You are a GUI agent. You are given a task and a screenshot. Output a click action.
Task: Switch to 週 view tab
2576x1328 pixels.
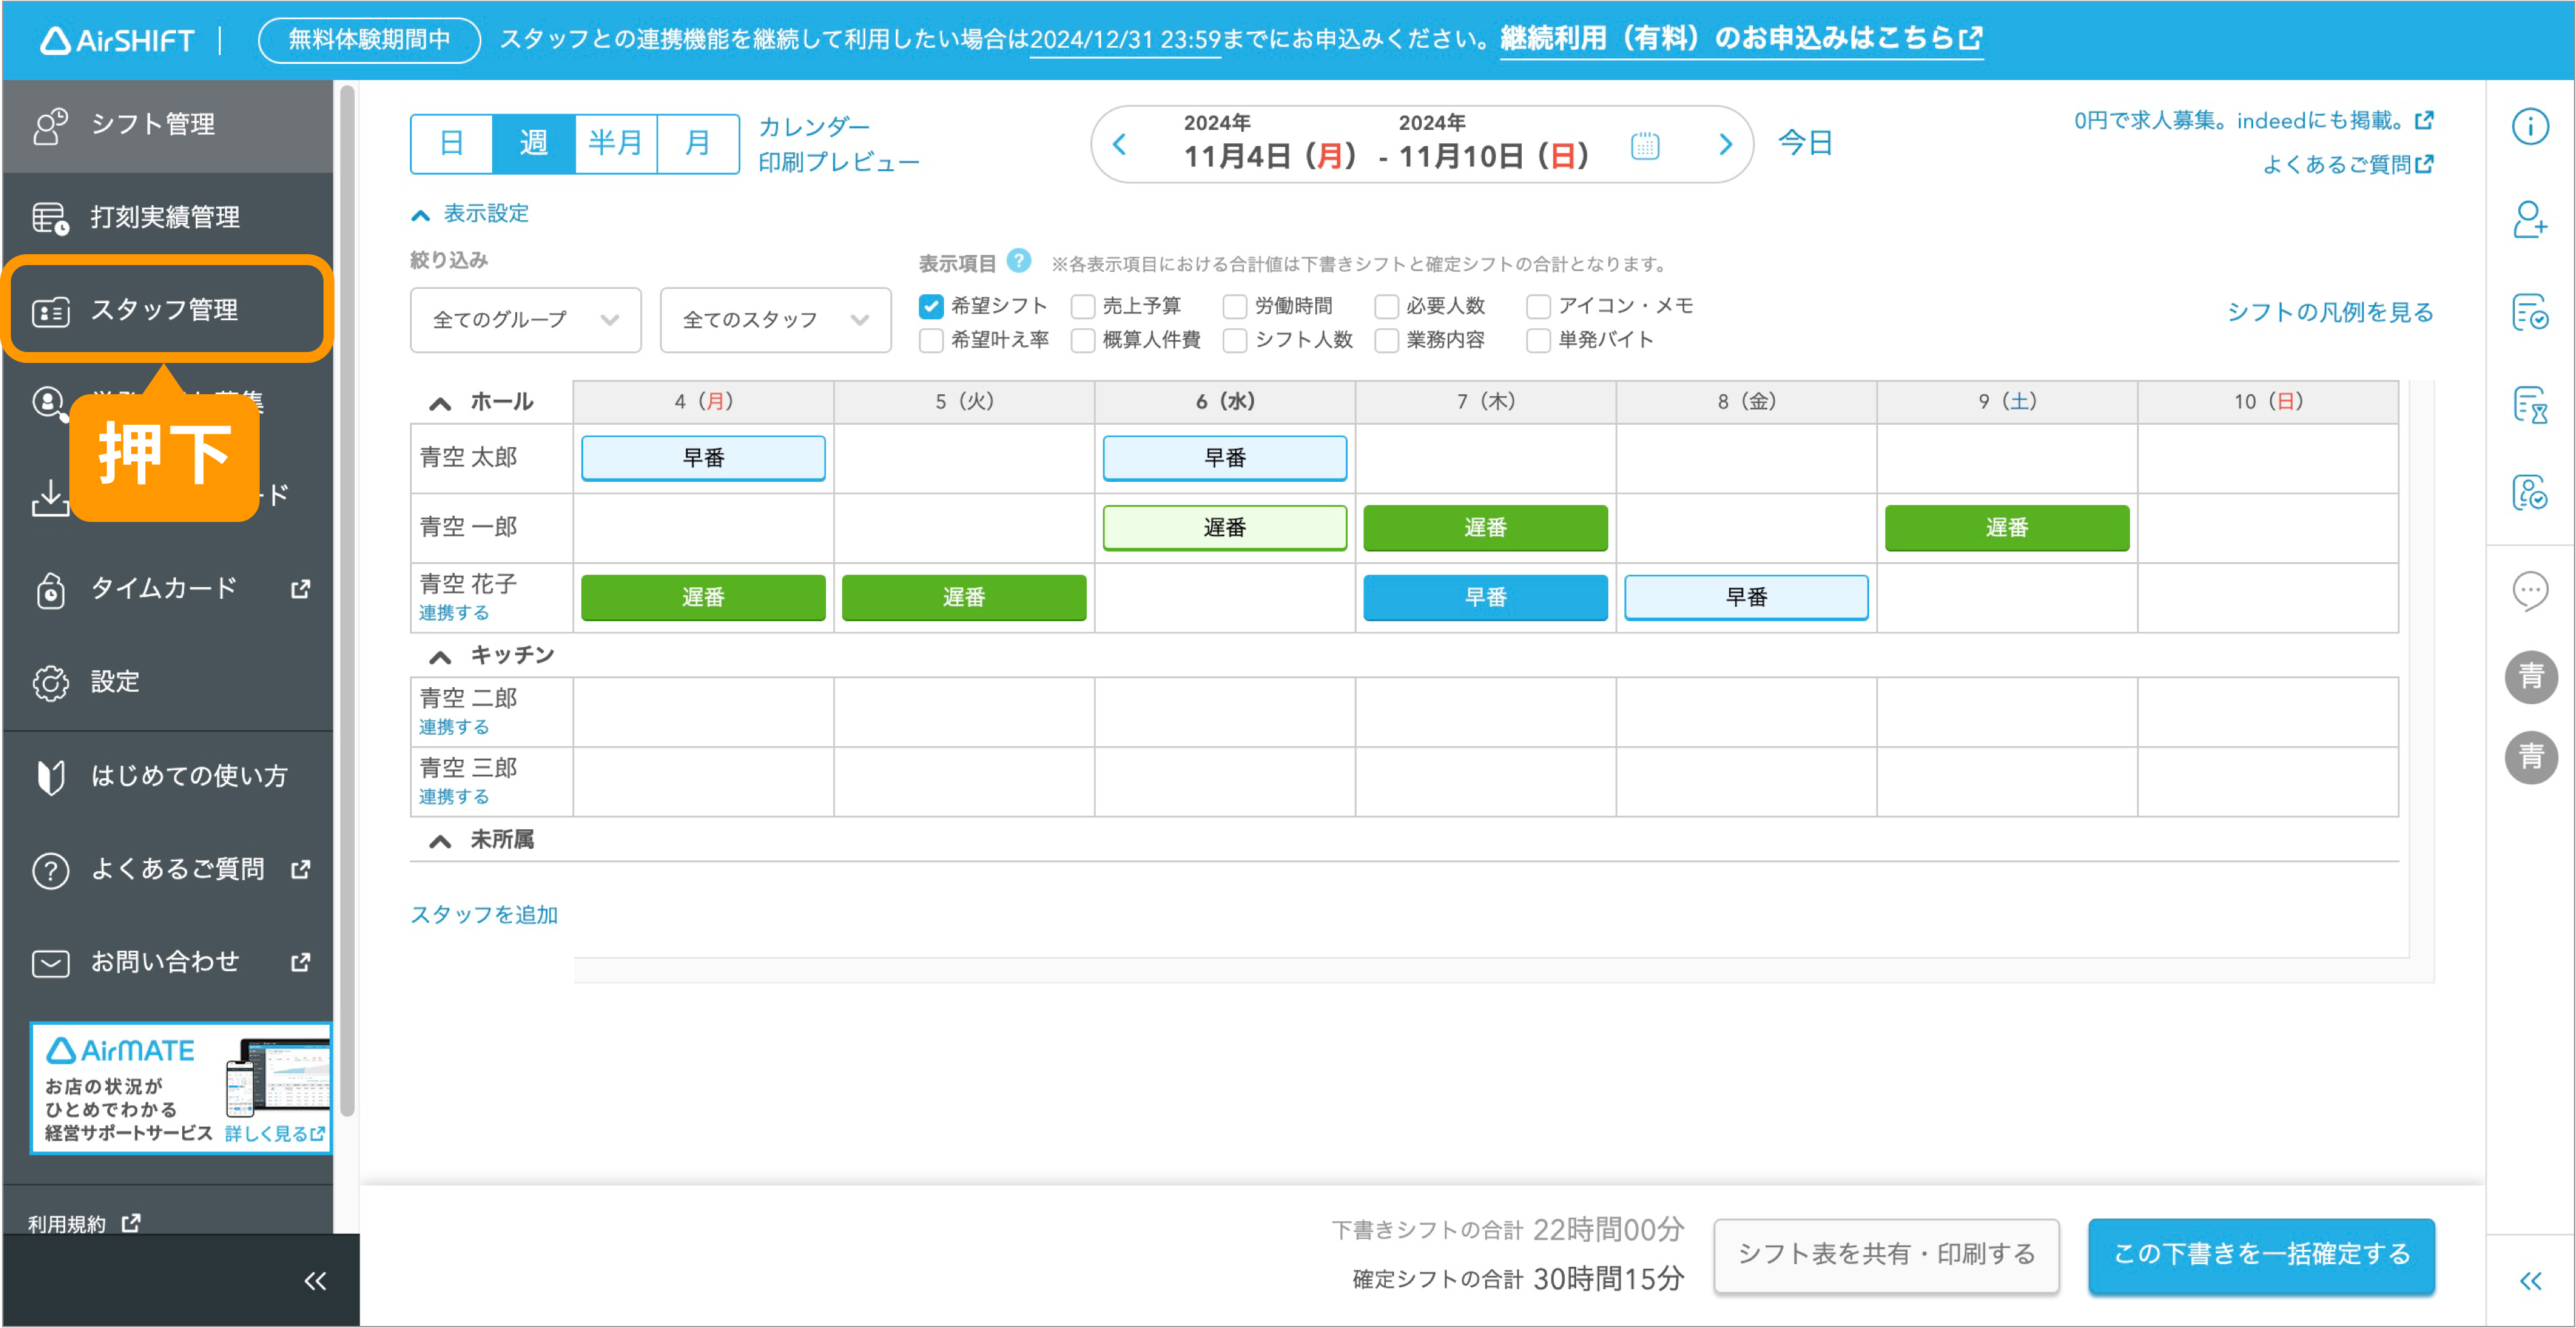click(x=534, y=143)
